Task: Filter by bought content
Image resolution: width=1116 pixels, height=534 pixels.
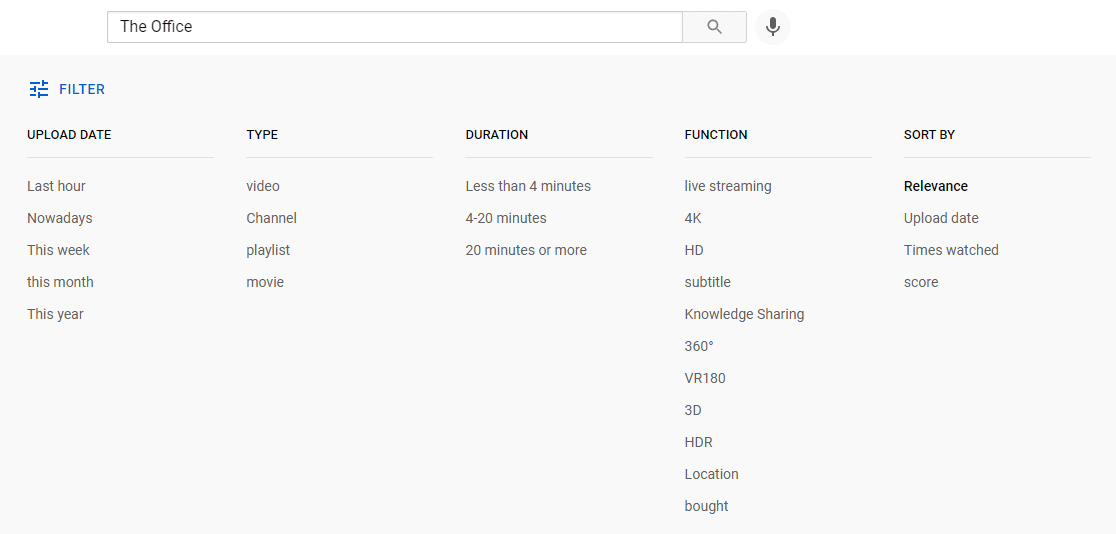Action: click(x=707, y=506)
